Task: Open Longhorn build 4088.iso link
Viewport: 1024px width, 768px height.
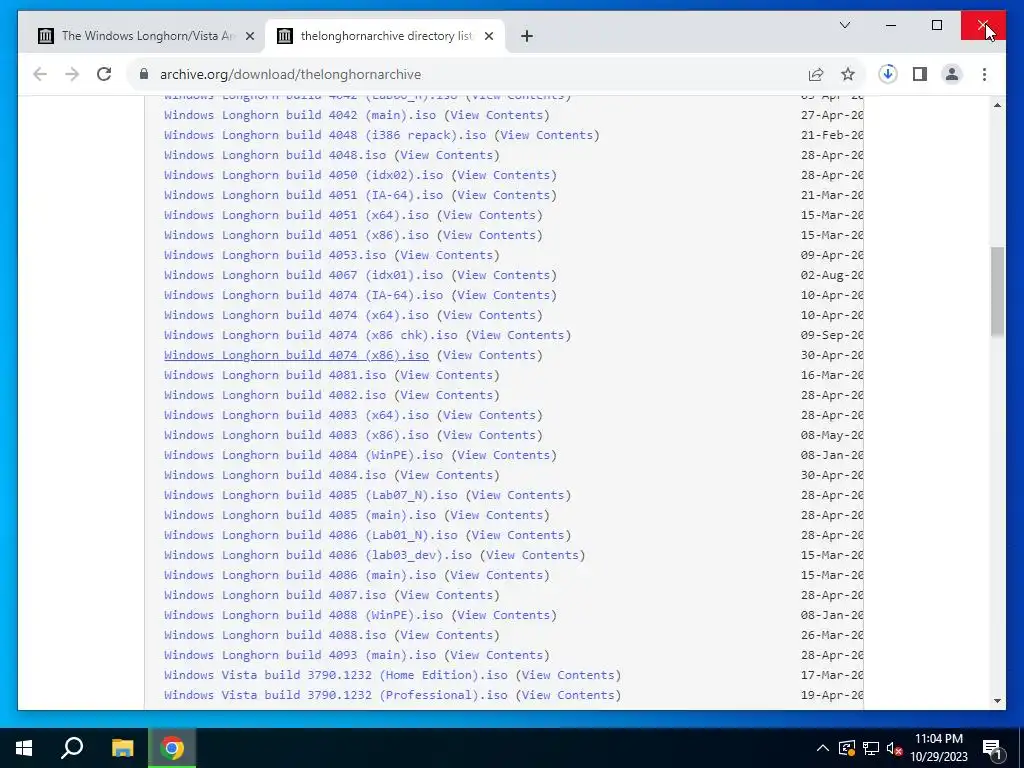Action: point(275,635)
